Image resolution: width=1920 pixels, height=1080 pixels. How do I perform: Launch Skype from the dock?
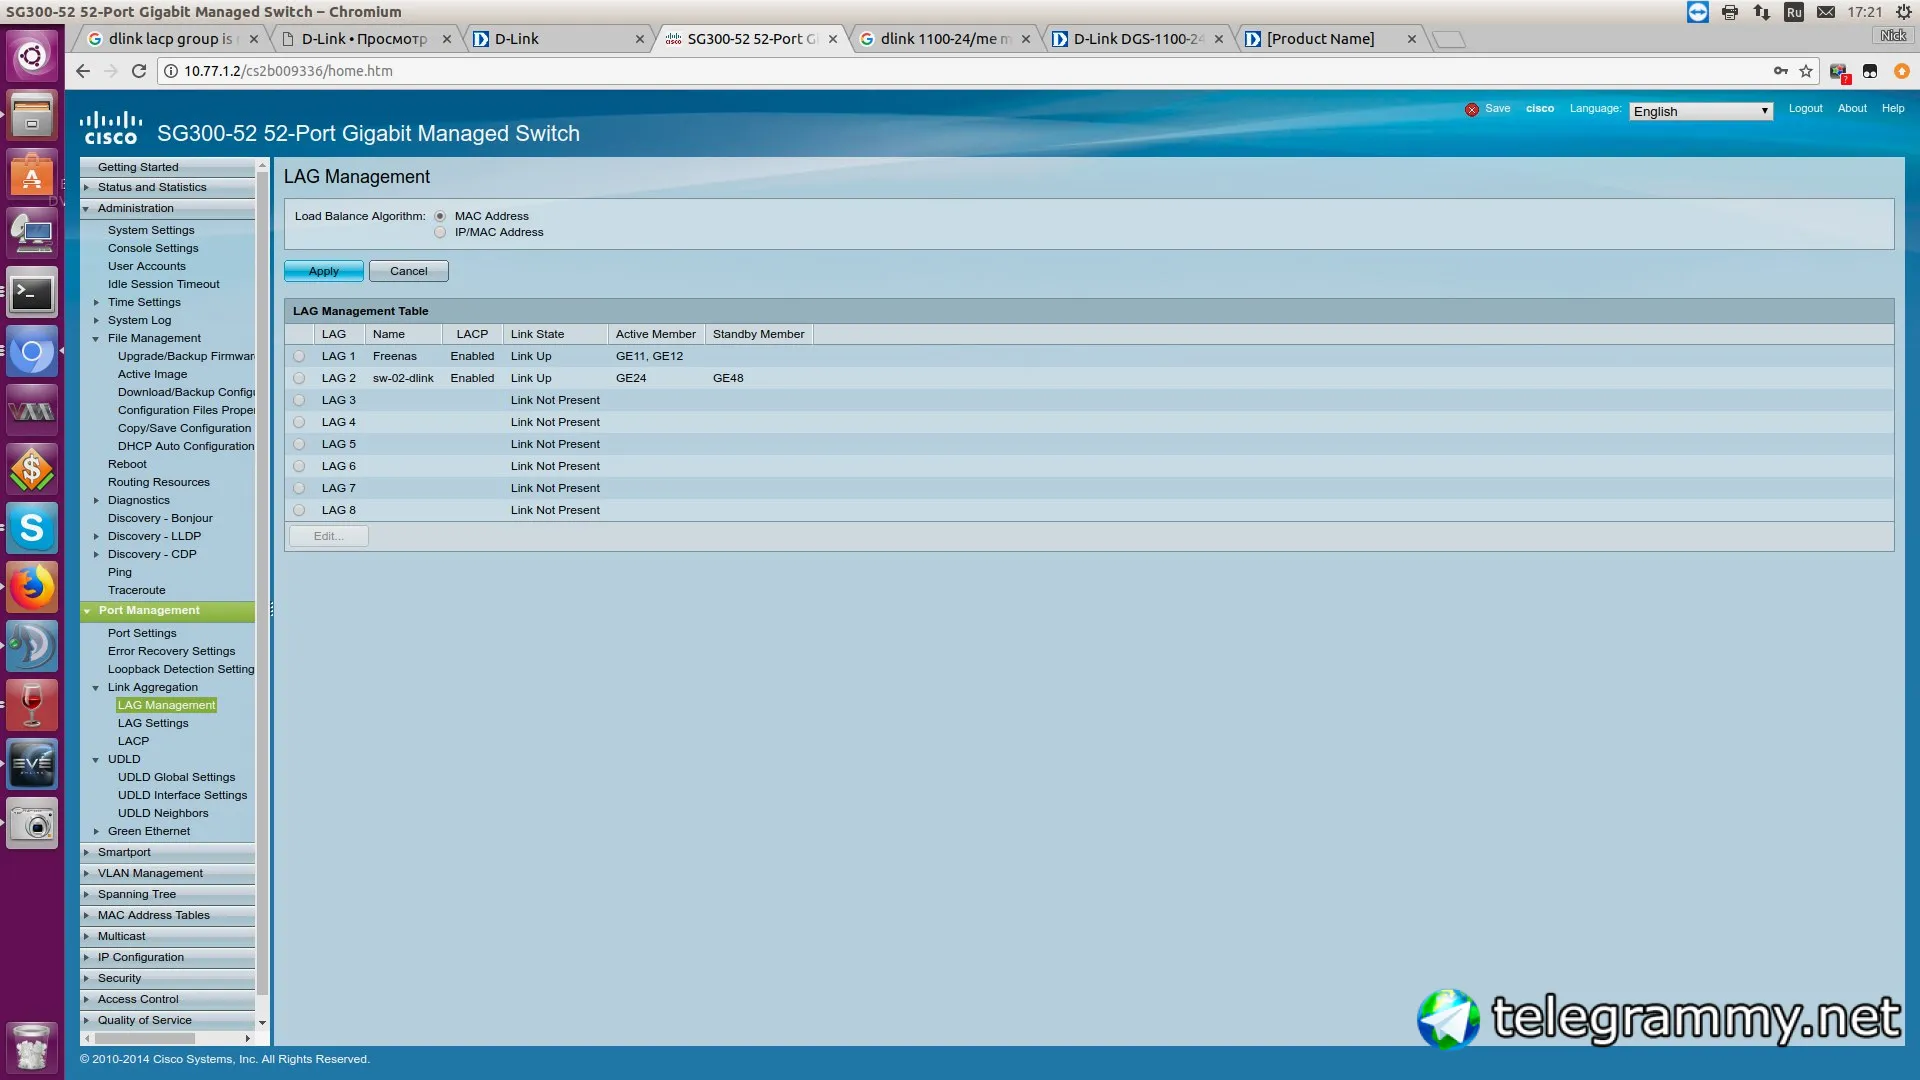point(32,529)
